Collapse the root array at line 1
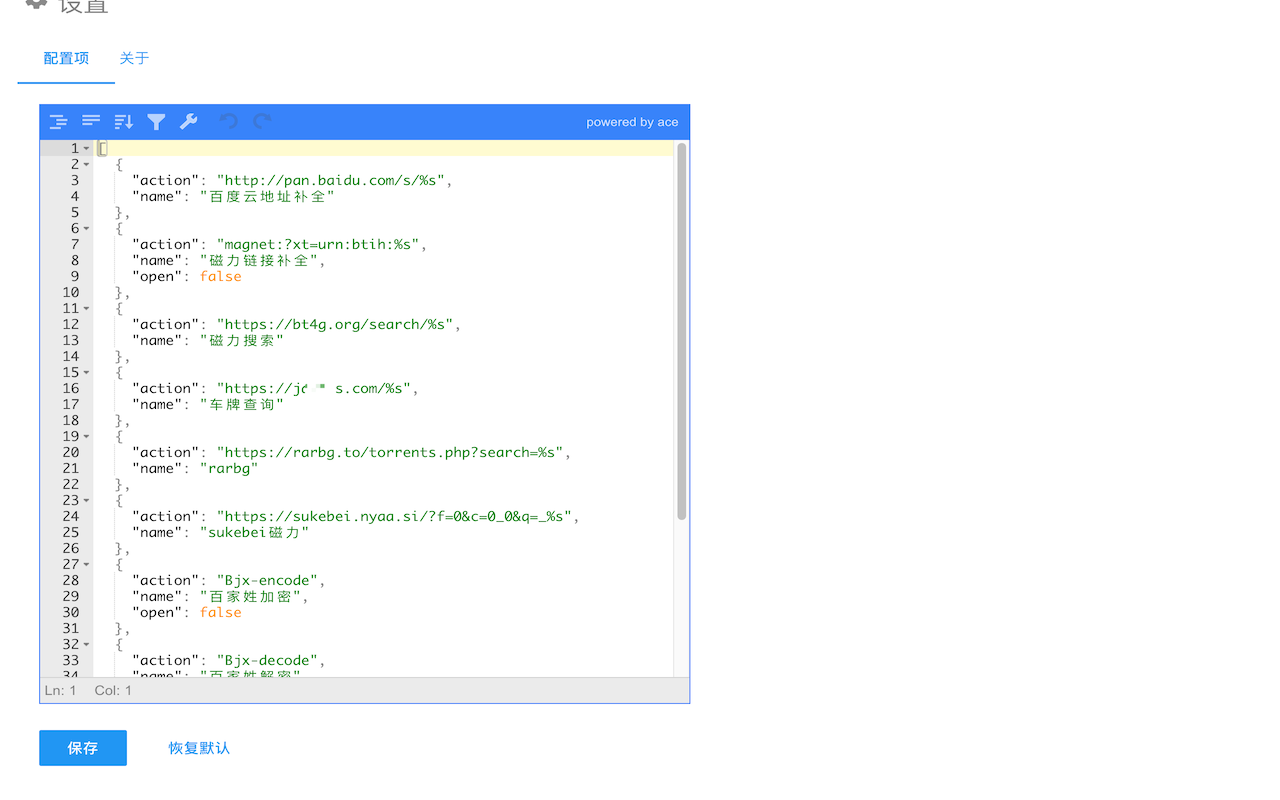1280x800 pixels. click(x=87, y=149)
